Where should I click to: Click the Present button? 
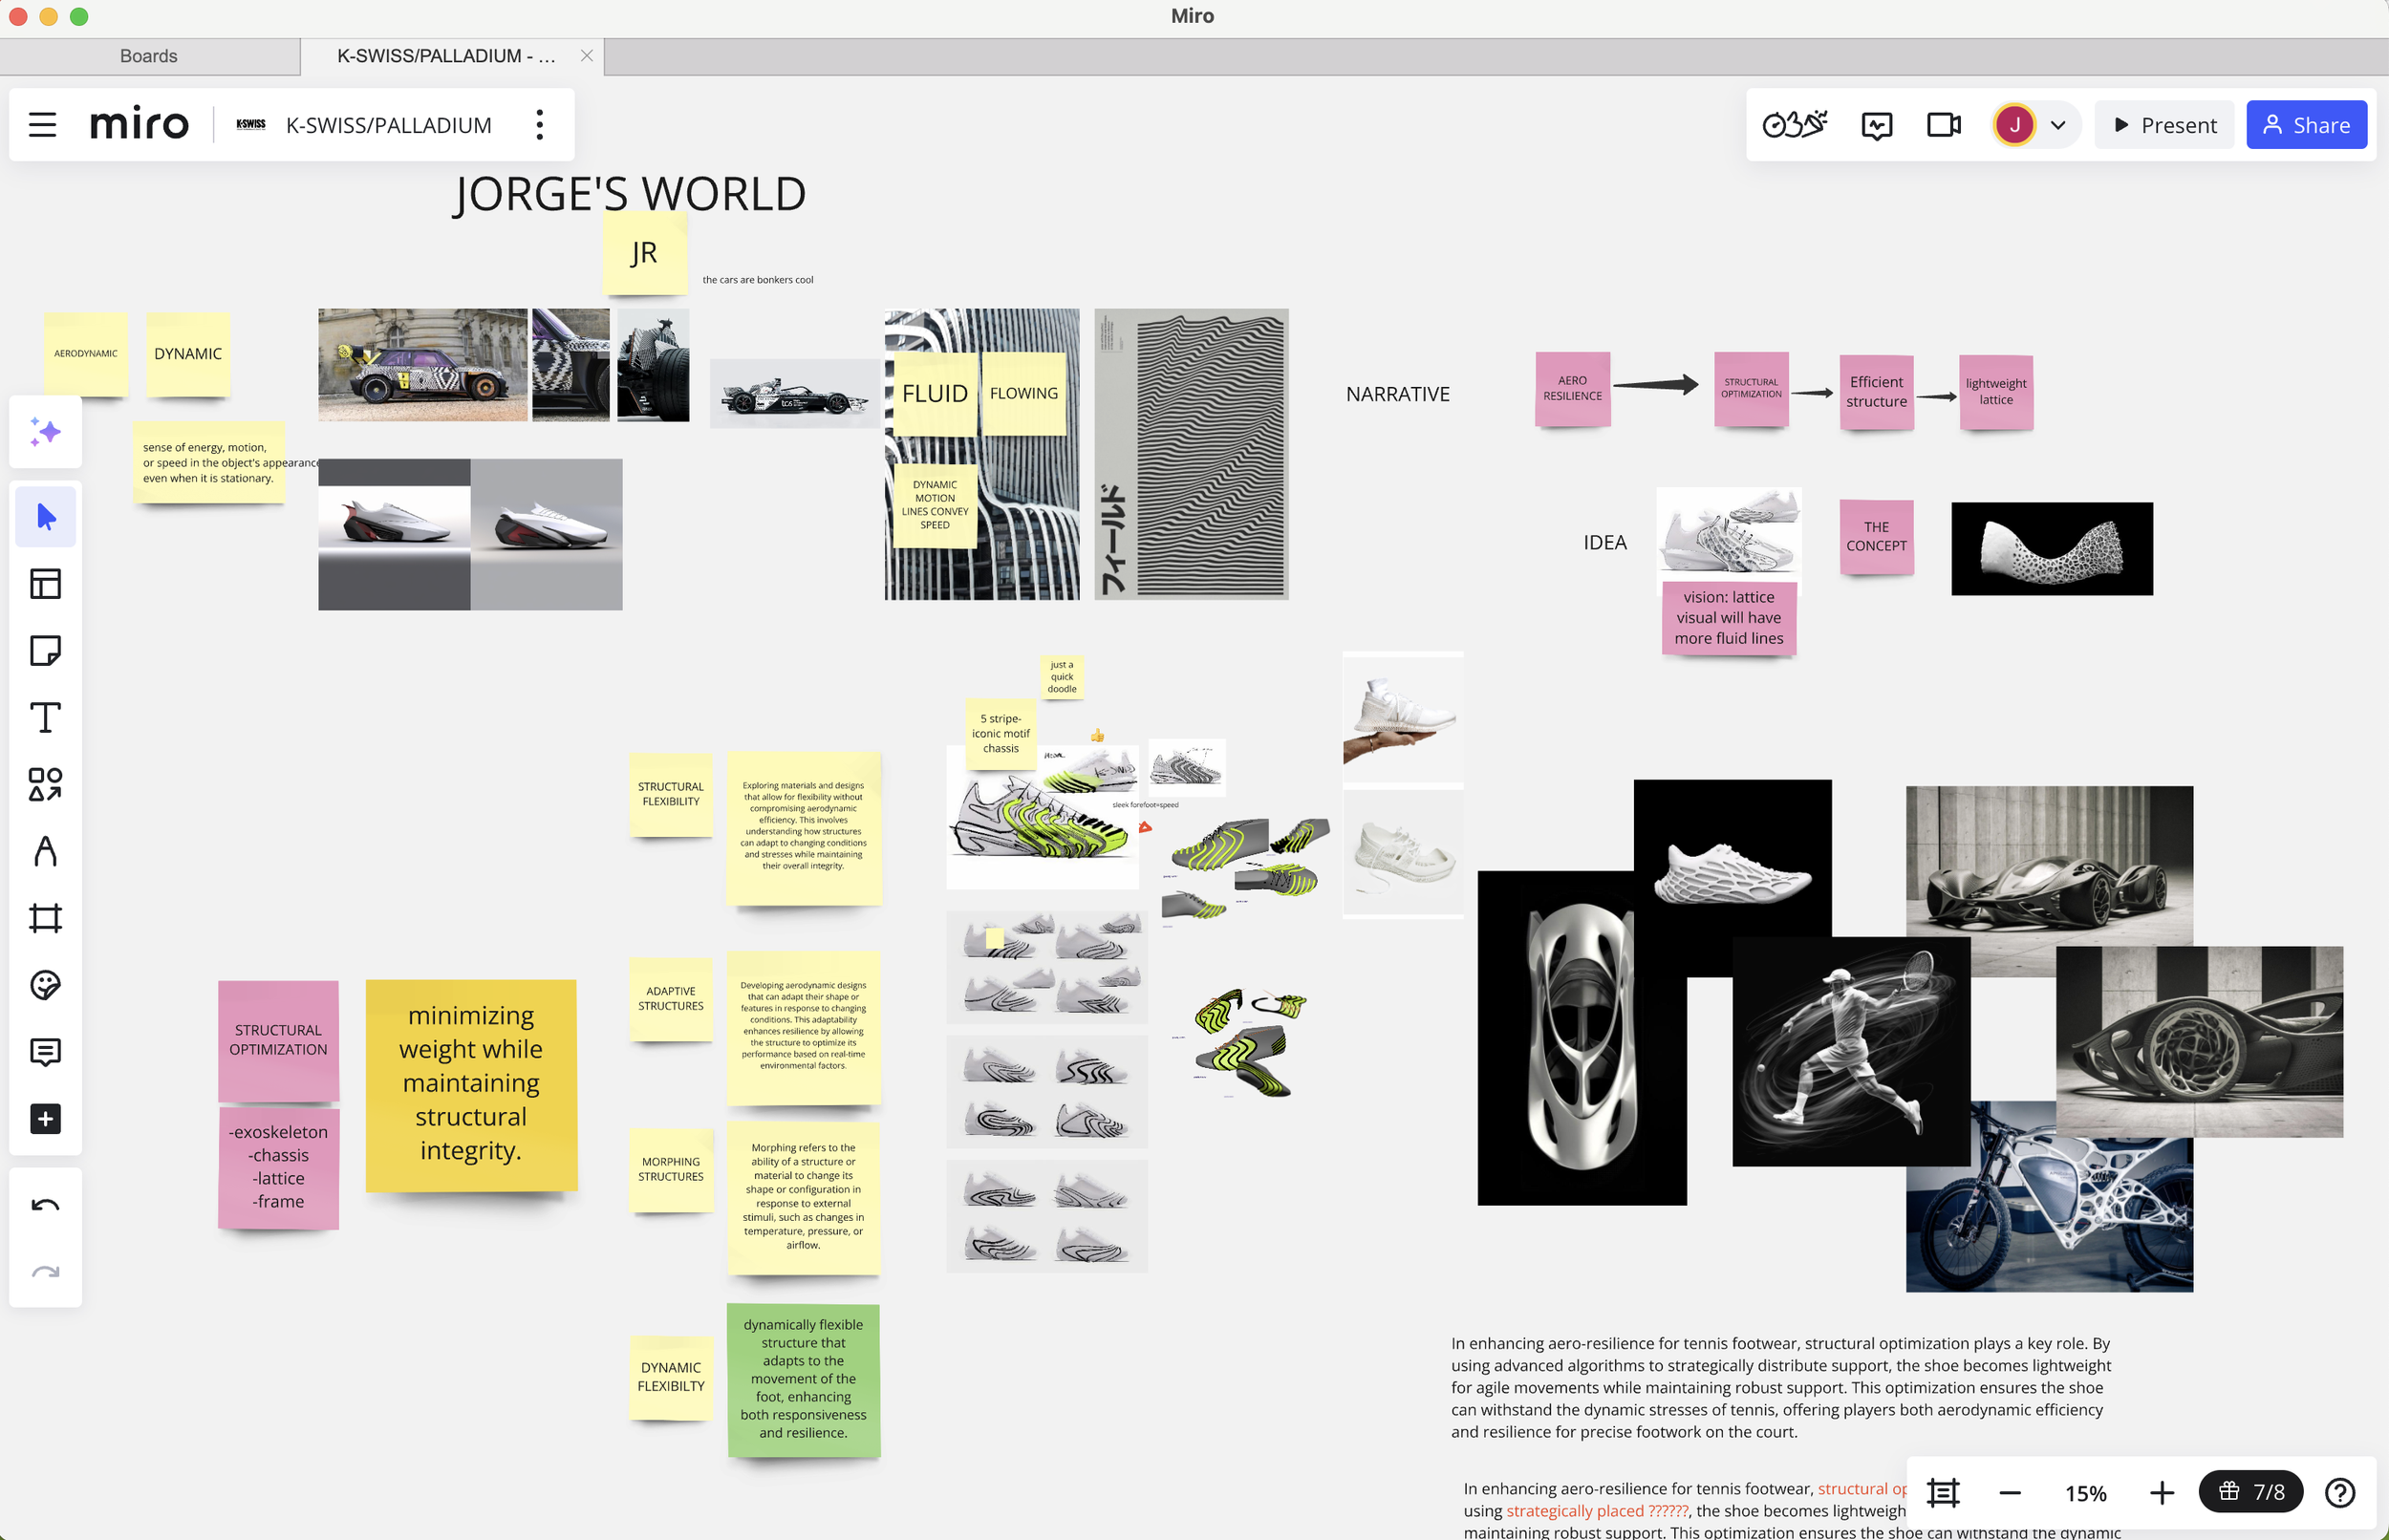coord(2164,125)
